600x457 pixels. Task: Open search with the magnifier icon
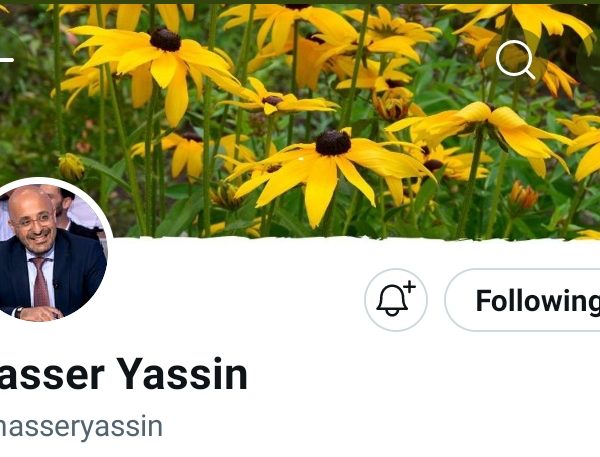coord(515,59)
